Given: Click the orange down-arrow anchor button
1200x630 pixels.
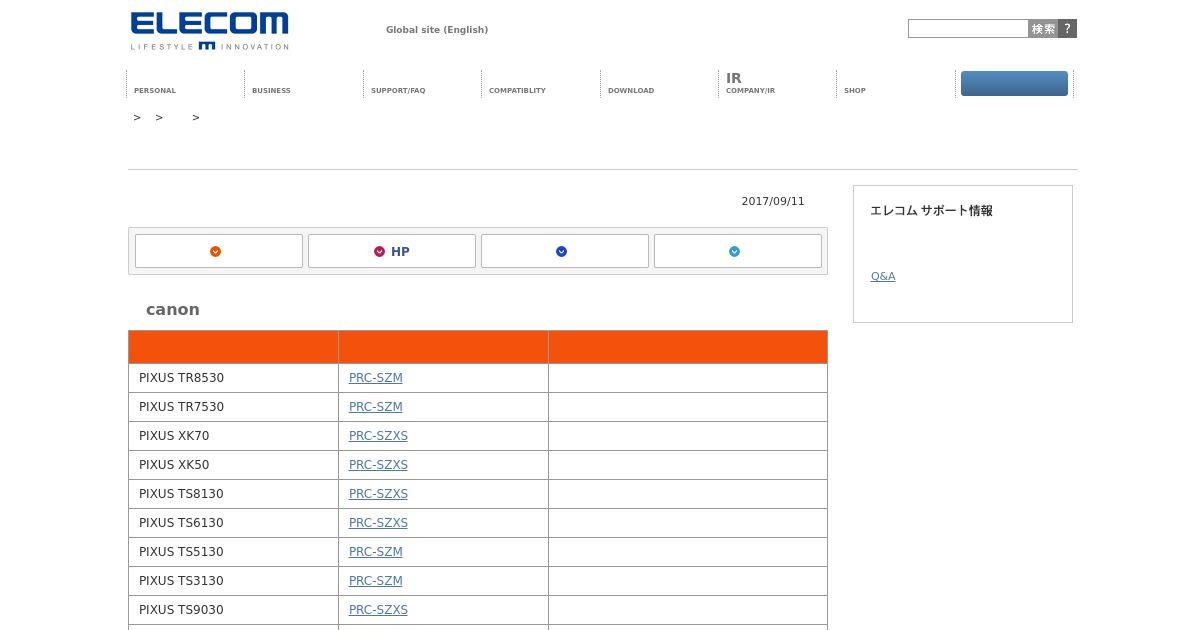Looking at the screenshot, I should (x=219, y=251).
